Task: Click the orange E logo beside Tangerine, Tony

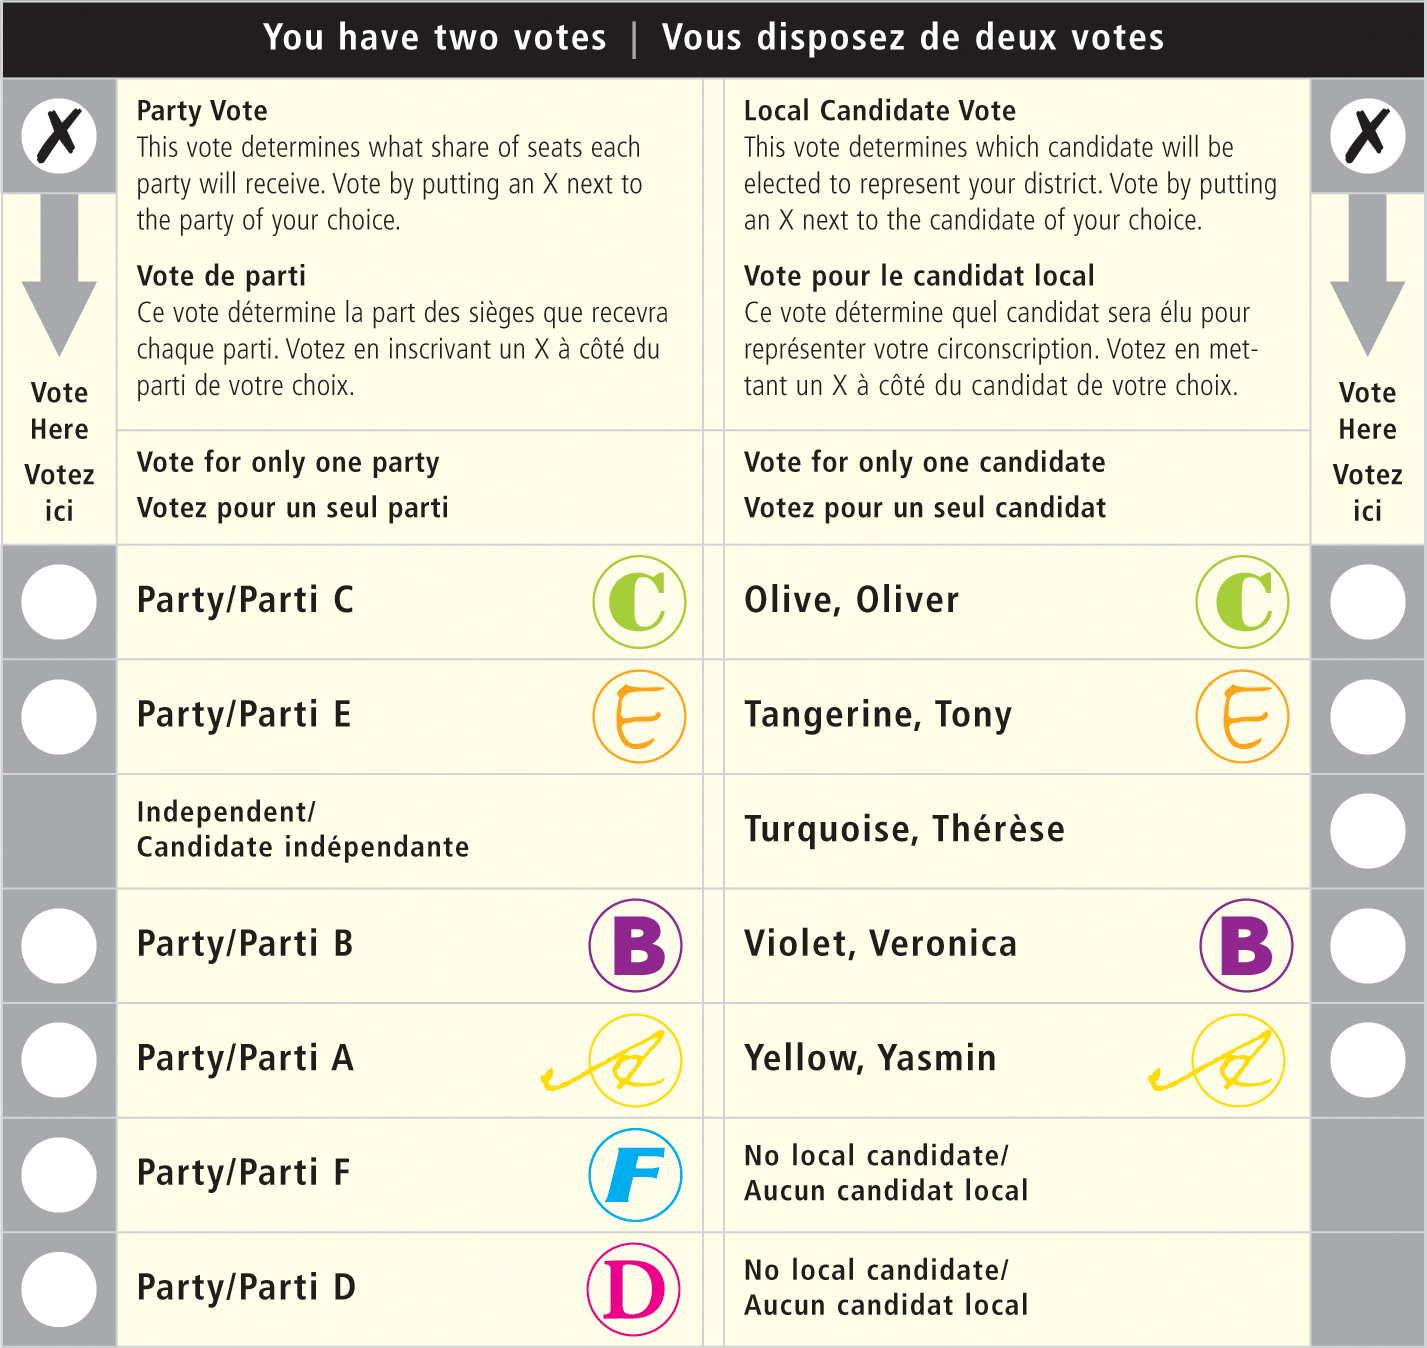Action: pyautogui.click(x=1242, y=717)
